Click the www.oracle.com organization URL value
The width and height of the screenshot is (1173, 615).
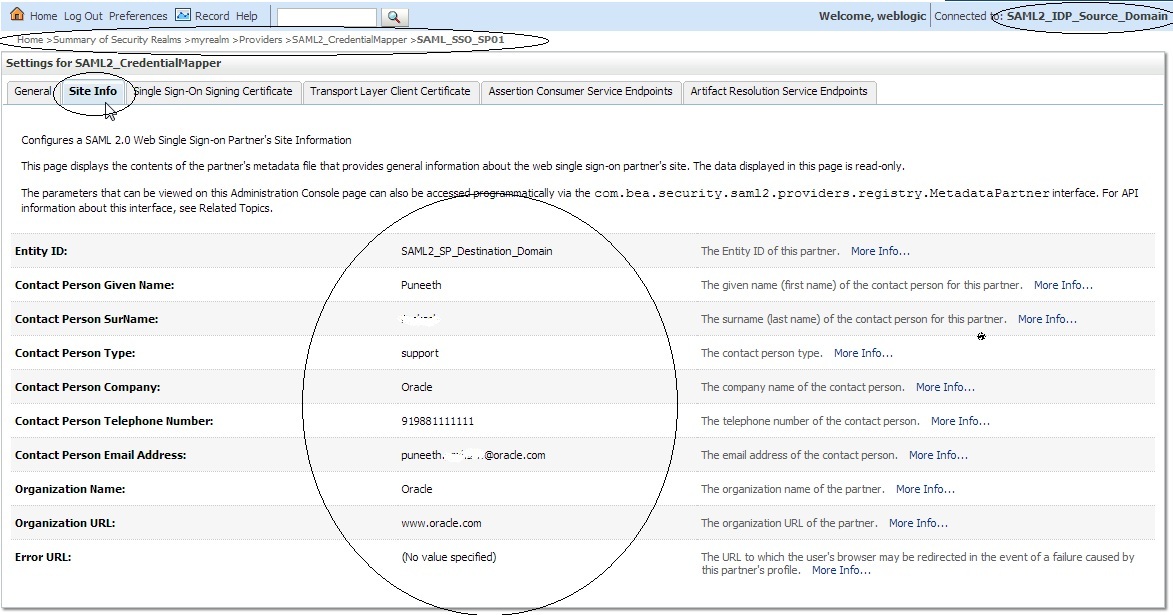(x=441, y=523)
